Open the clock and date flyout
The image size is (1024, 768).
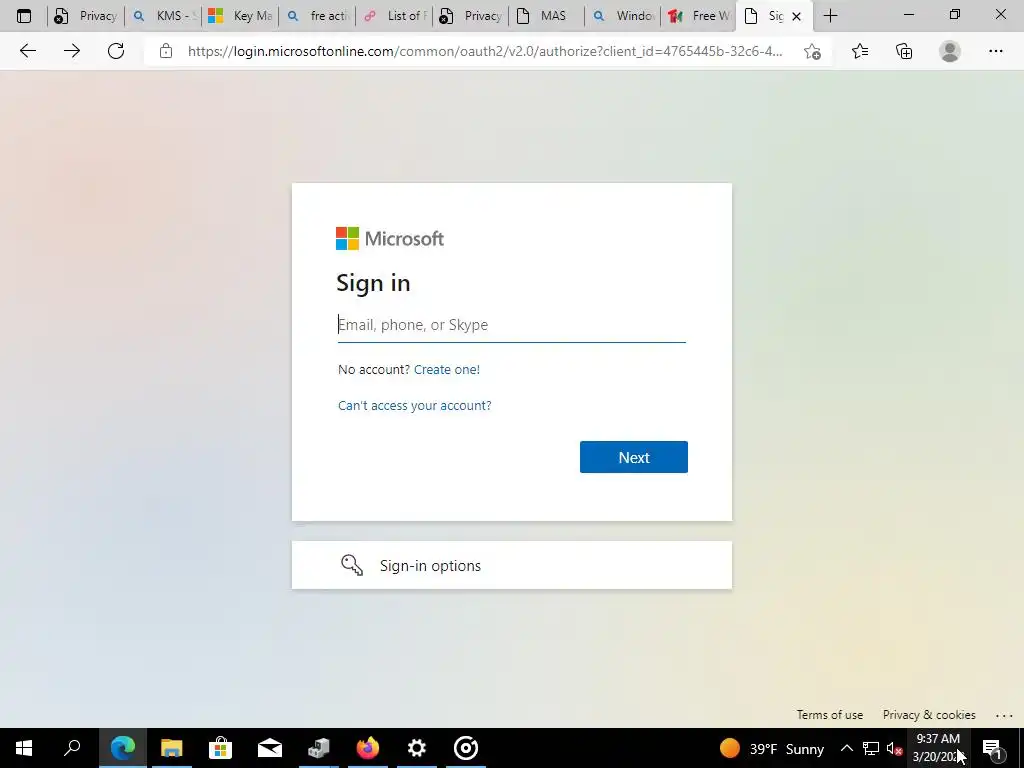click(938, 748)
